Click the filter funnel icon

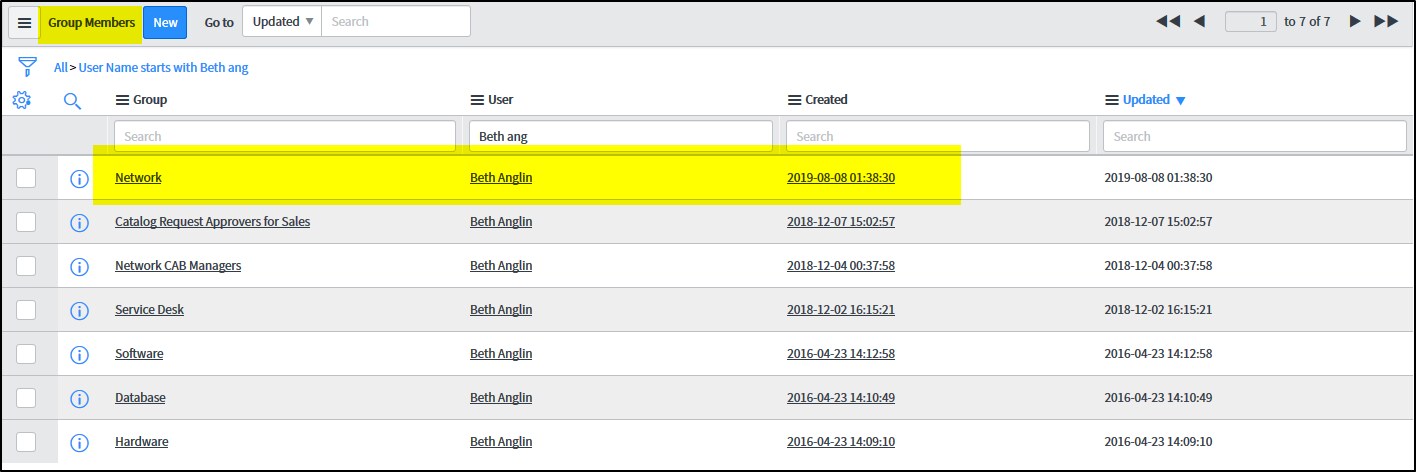click(27, 67)
